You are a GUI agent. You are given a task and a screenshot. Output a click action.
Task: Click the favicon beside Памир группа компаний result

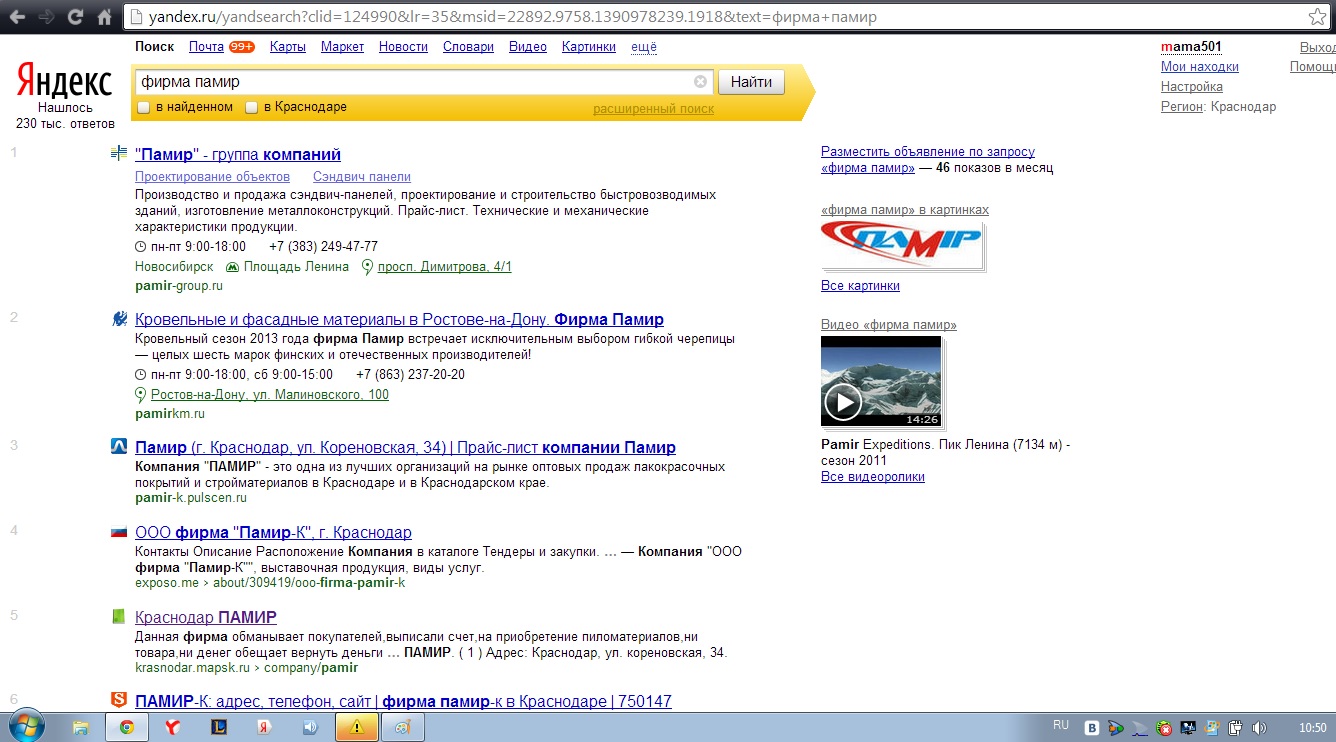coord(119,154)
